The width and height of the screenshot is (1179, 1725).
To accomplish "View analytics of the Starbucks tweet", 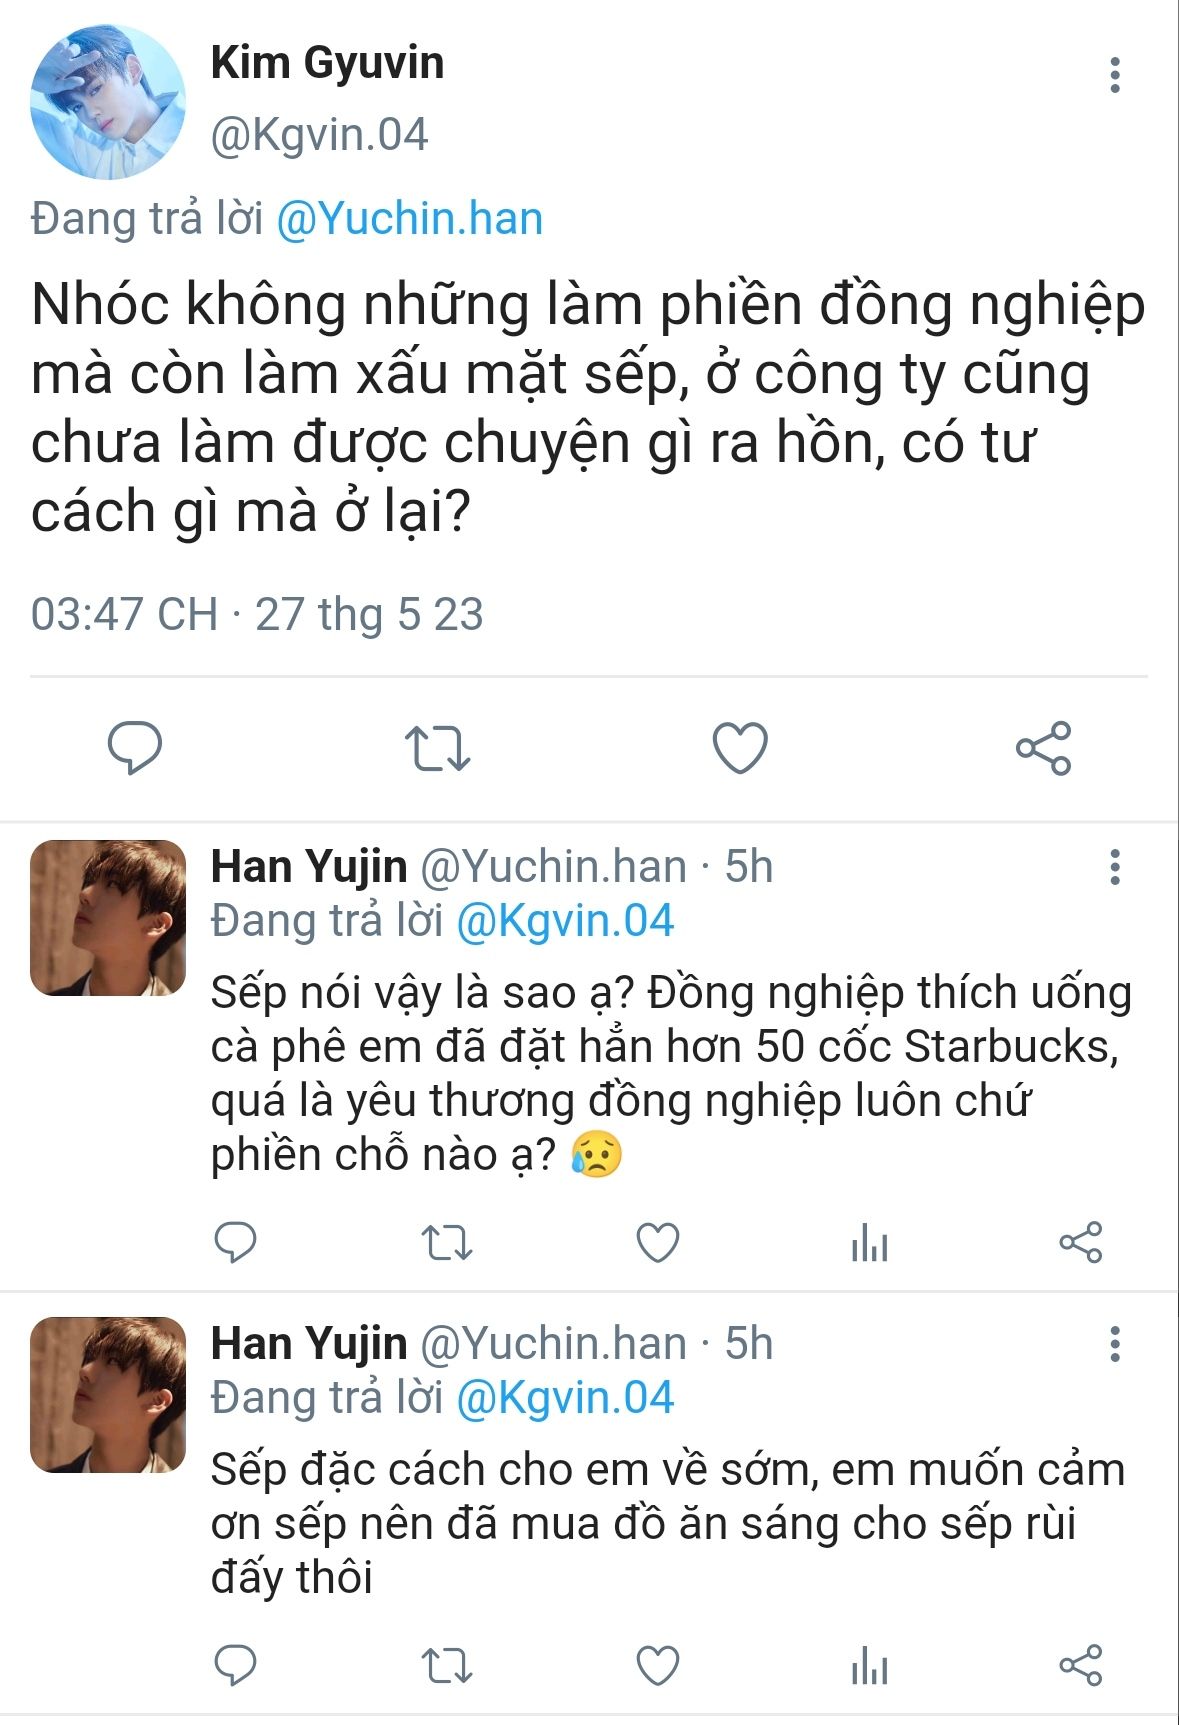I will point(869,1243).
